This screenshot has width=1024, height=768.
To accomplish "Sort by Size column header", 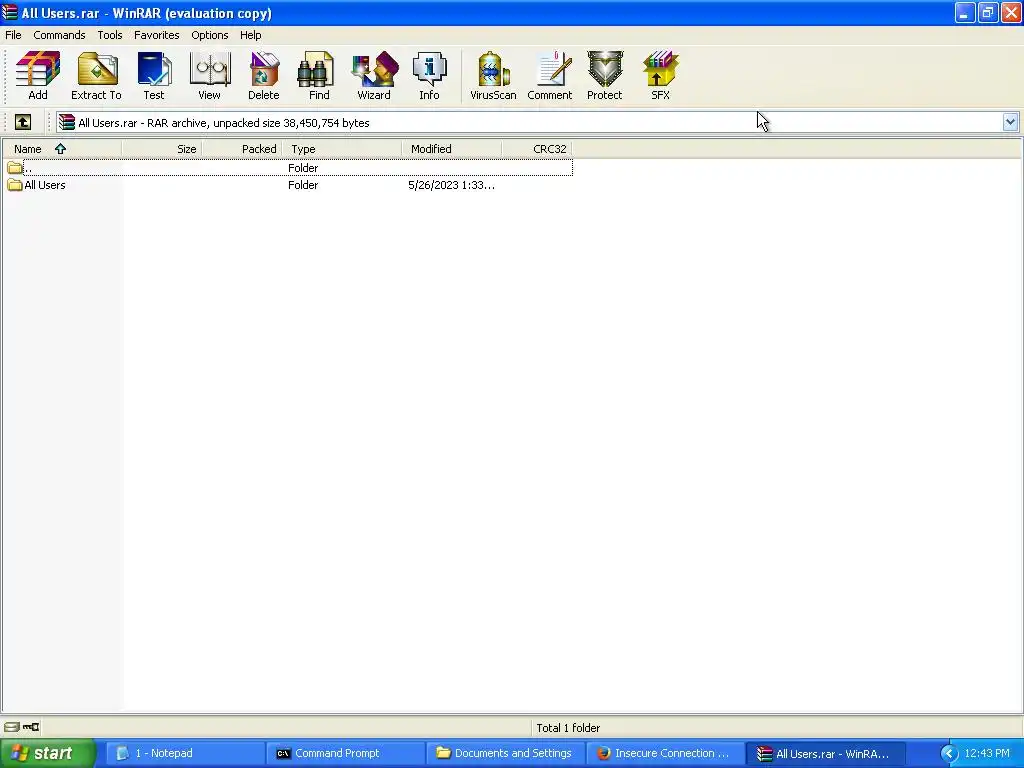I will click(x=162, y=149).
